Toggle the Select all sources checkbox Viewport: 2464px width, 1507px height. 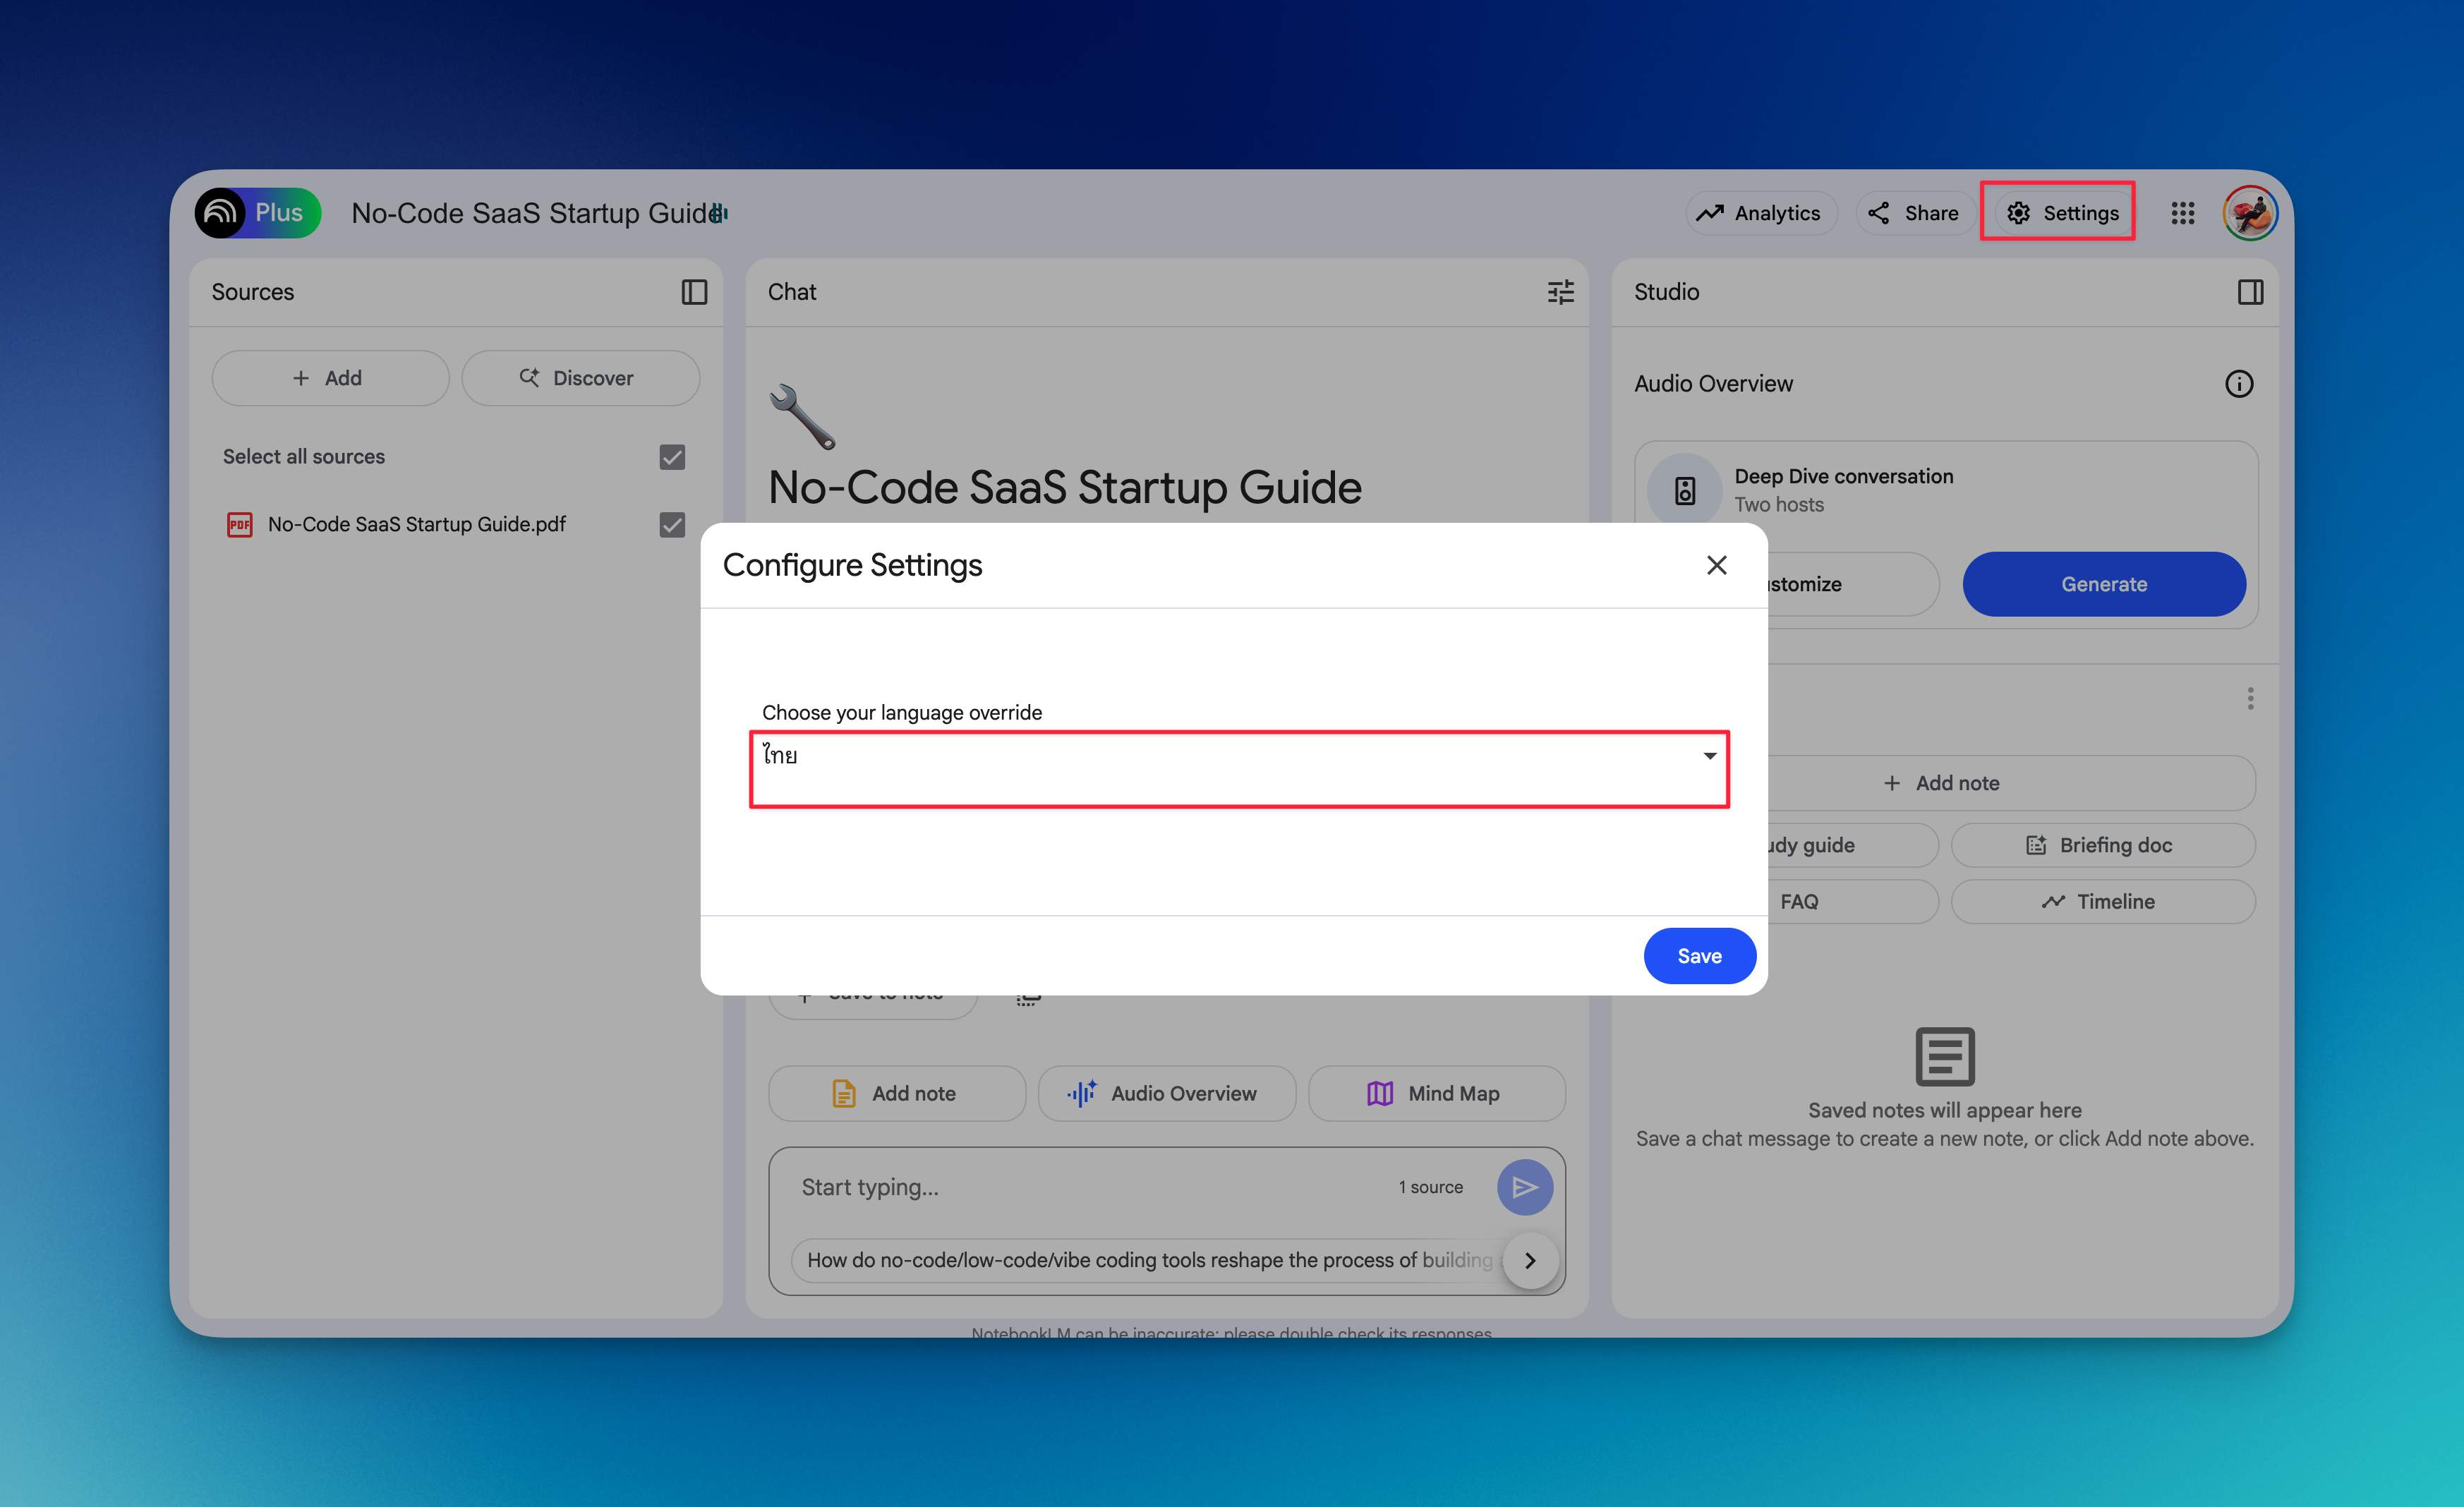point(672,457)
